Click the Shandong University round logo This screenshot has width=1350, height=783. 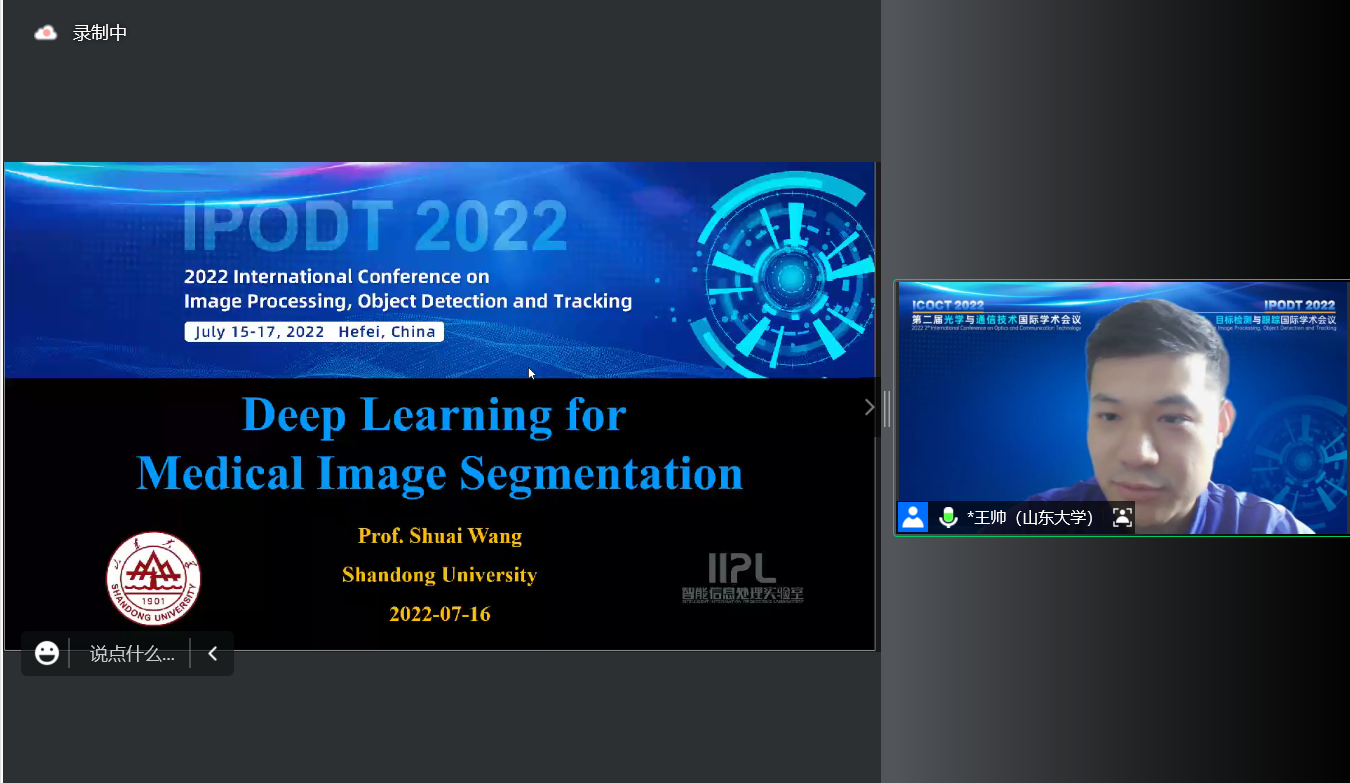click(x=153, y=578)
